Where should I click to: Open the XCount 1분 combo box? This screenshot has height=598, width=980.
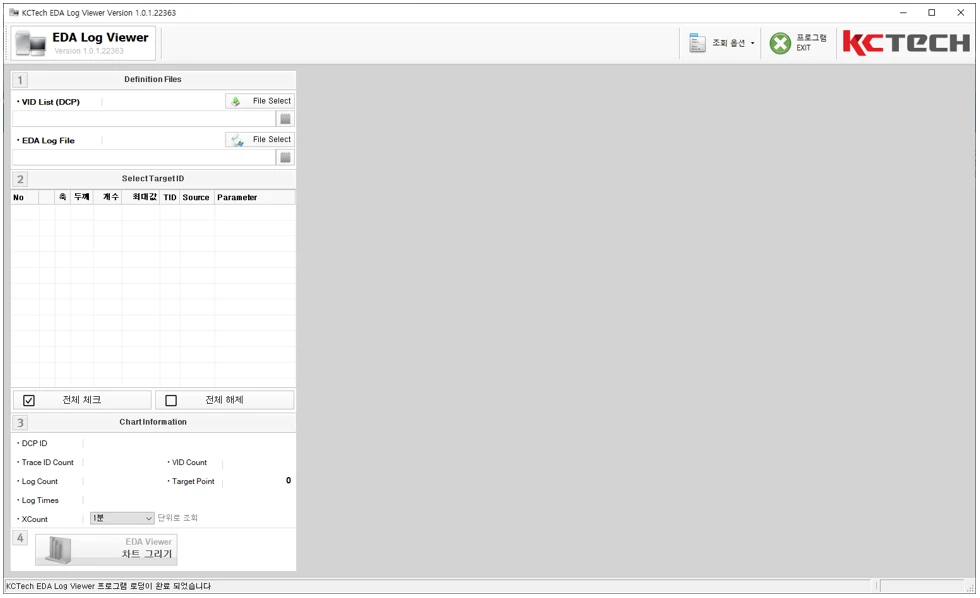pyautogui.click(x=122, y=518)
